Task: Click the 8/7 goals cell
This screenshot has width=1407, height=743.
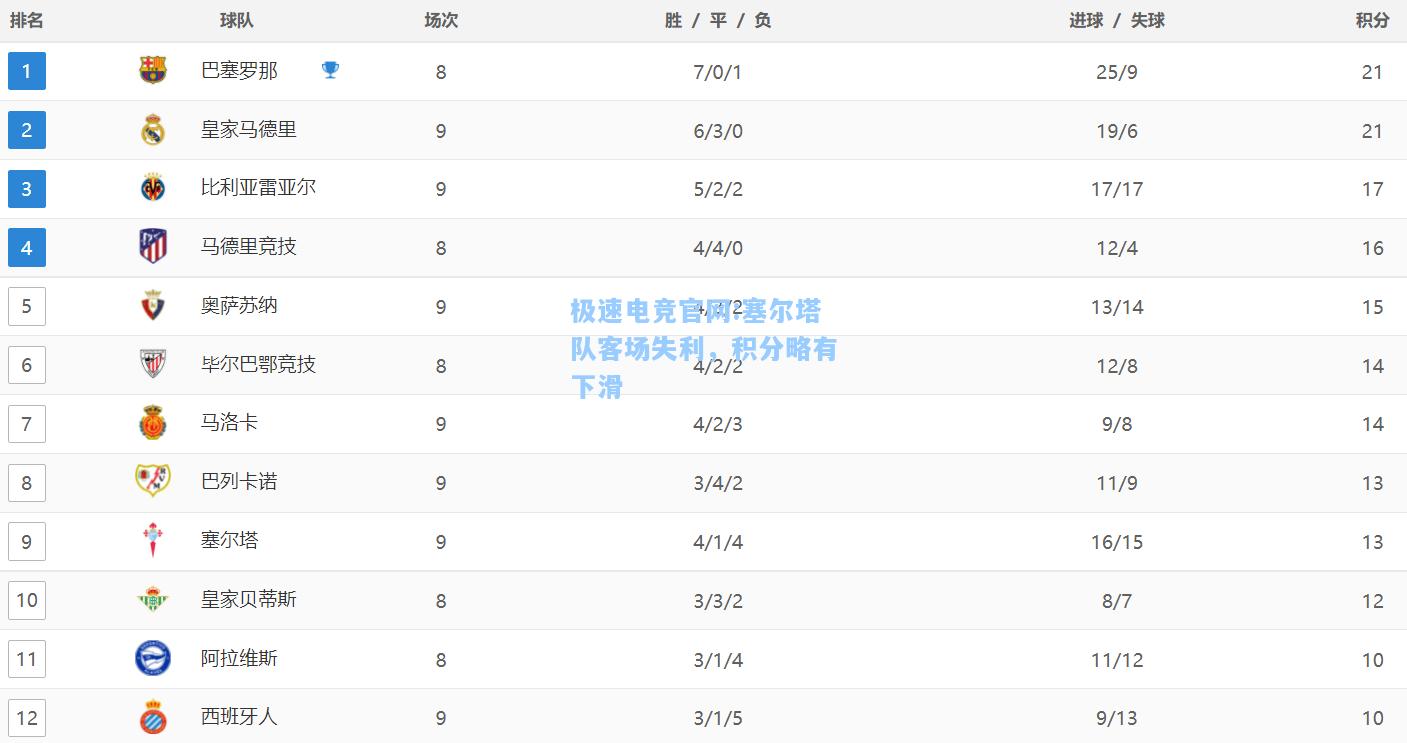Action: click(1117, 601)
